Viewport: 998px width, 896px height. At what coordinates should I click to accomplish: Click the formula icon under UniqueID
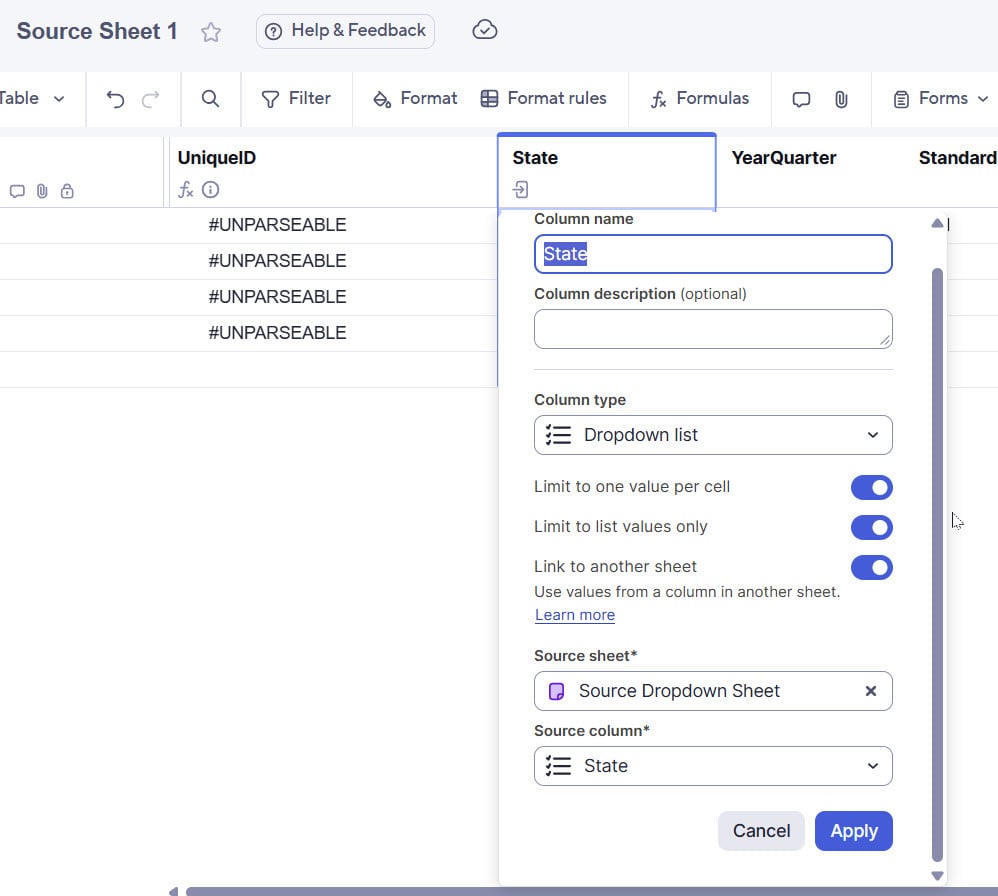pyautogui.click(x=186, y=190)
